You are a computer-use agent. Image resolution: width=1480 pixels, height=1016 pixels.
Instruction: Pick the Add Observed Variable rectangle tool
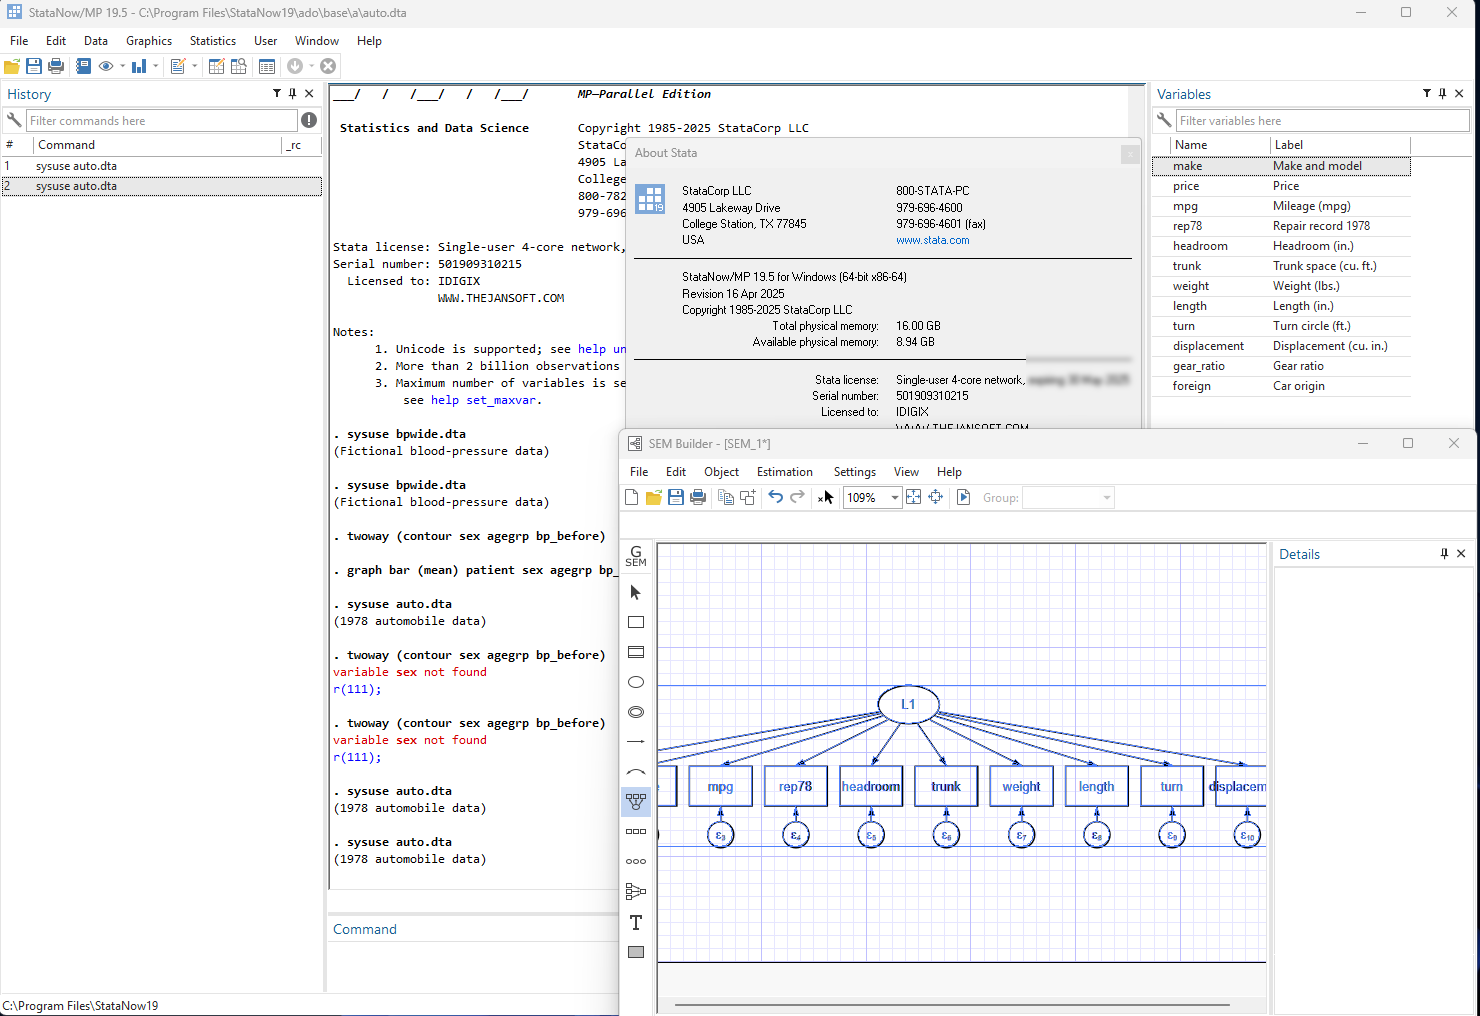(636, 622)
